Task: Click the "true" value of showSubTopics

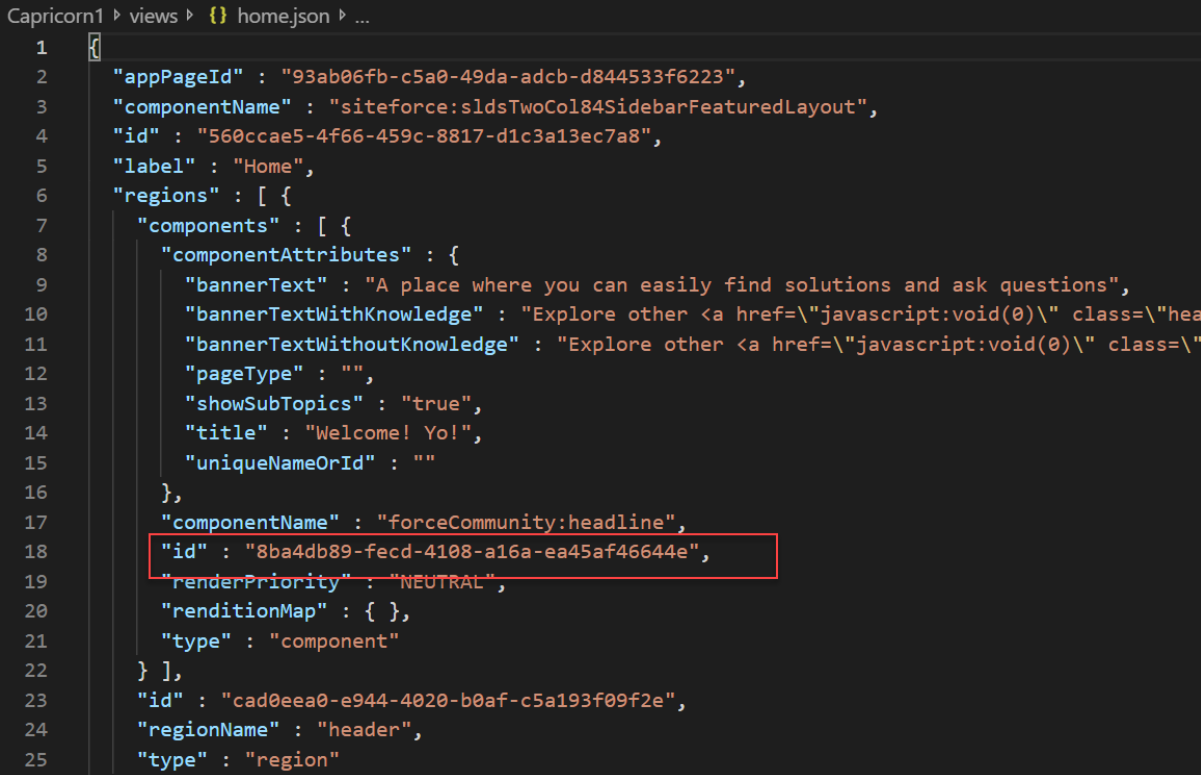Action: tap(437, 404)
